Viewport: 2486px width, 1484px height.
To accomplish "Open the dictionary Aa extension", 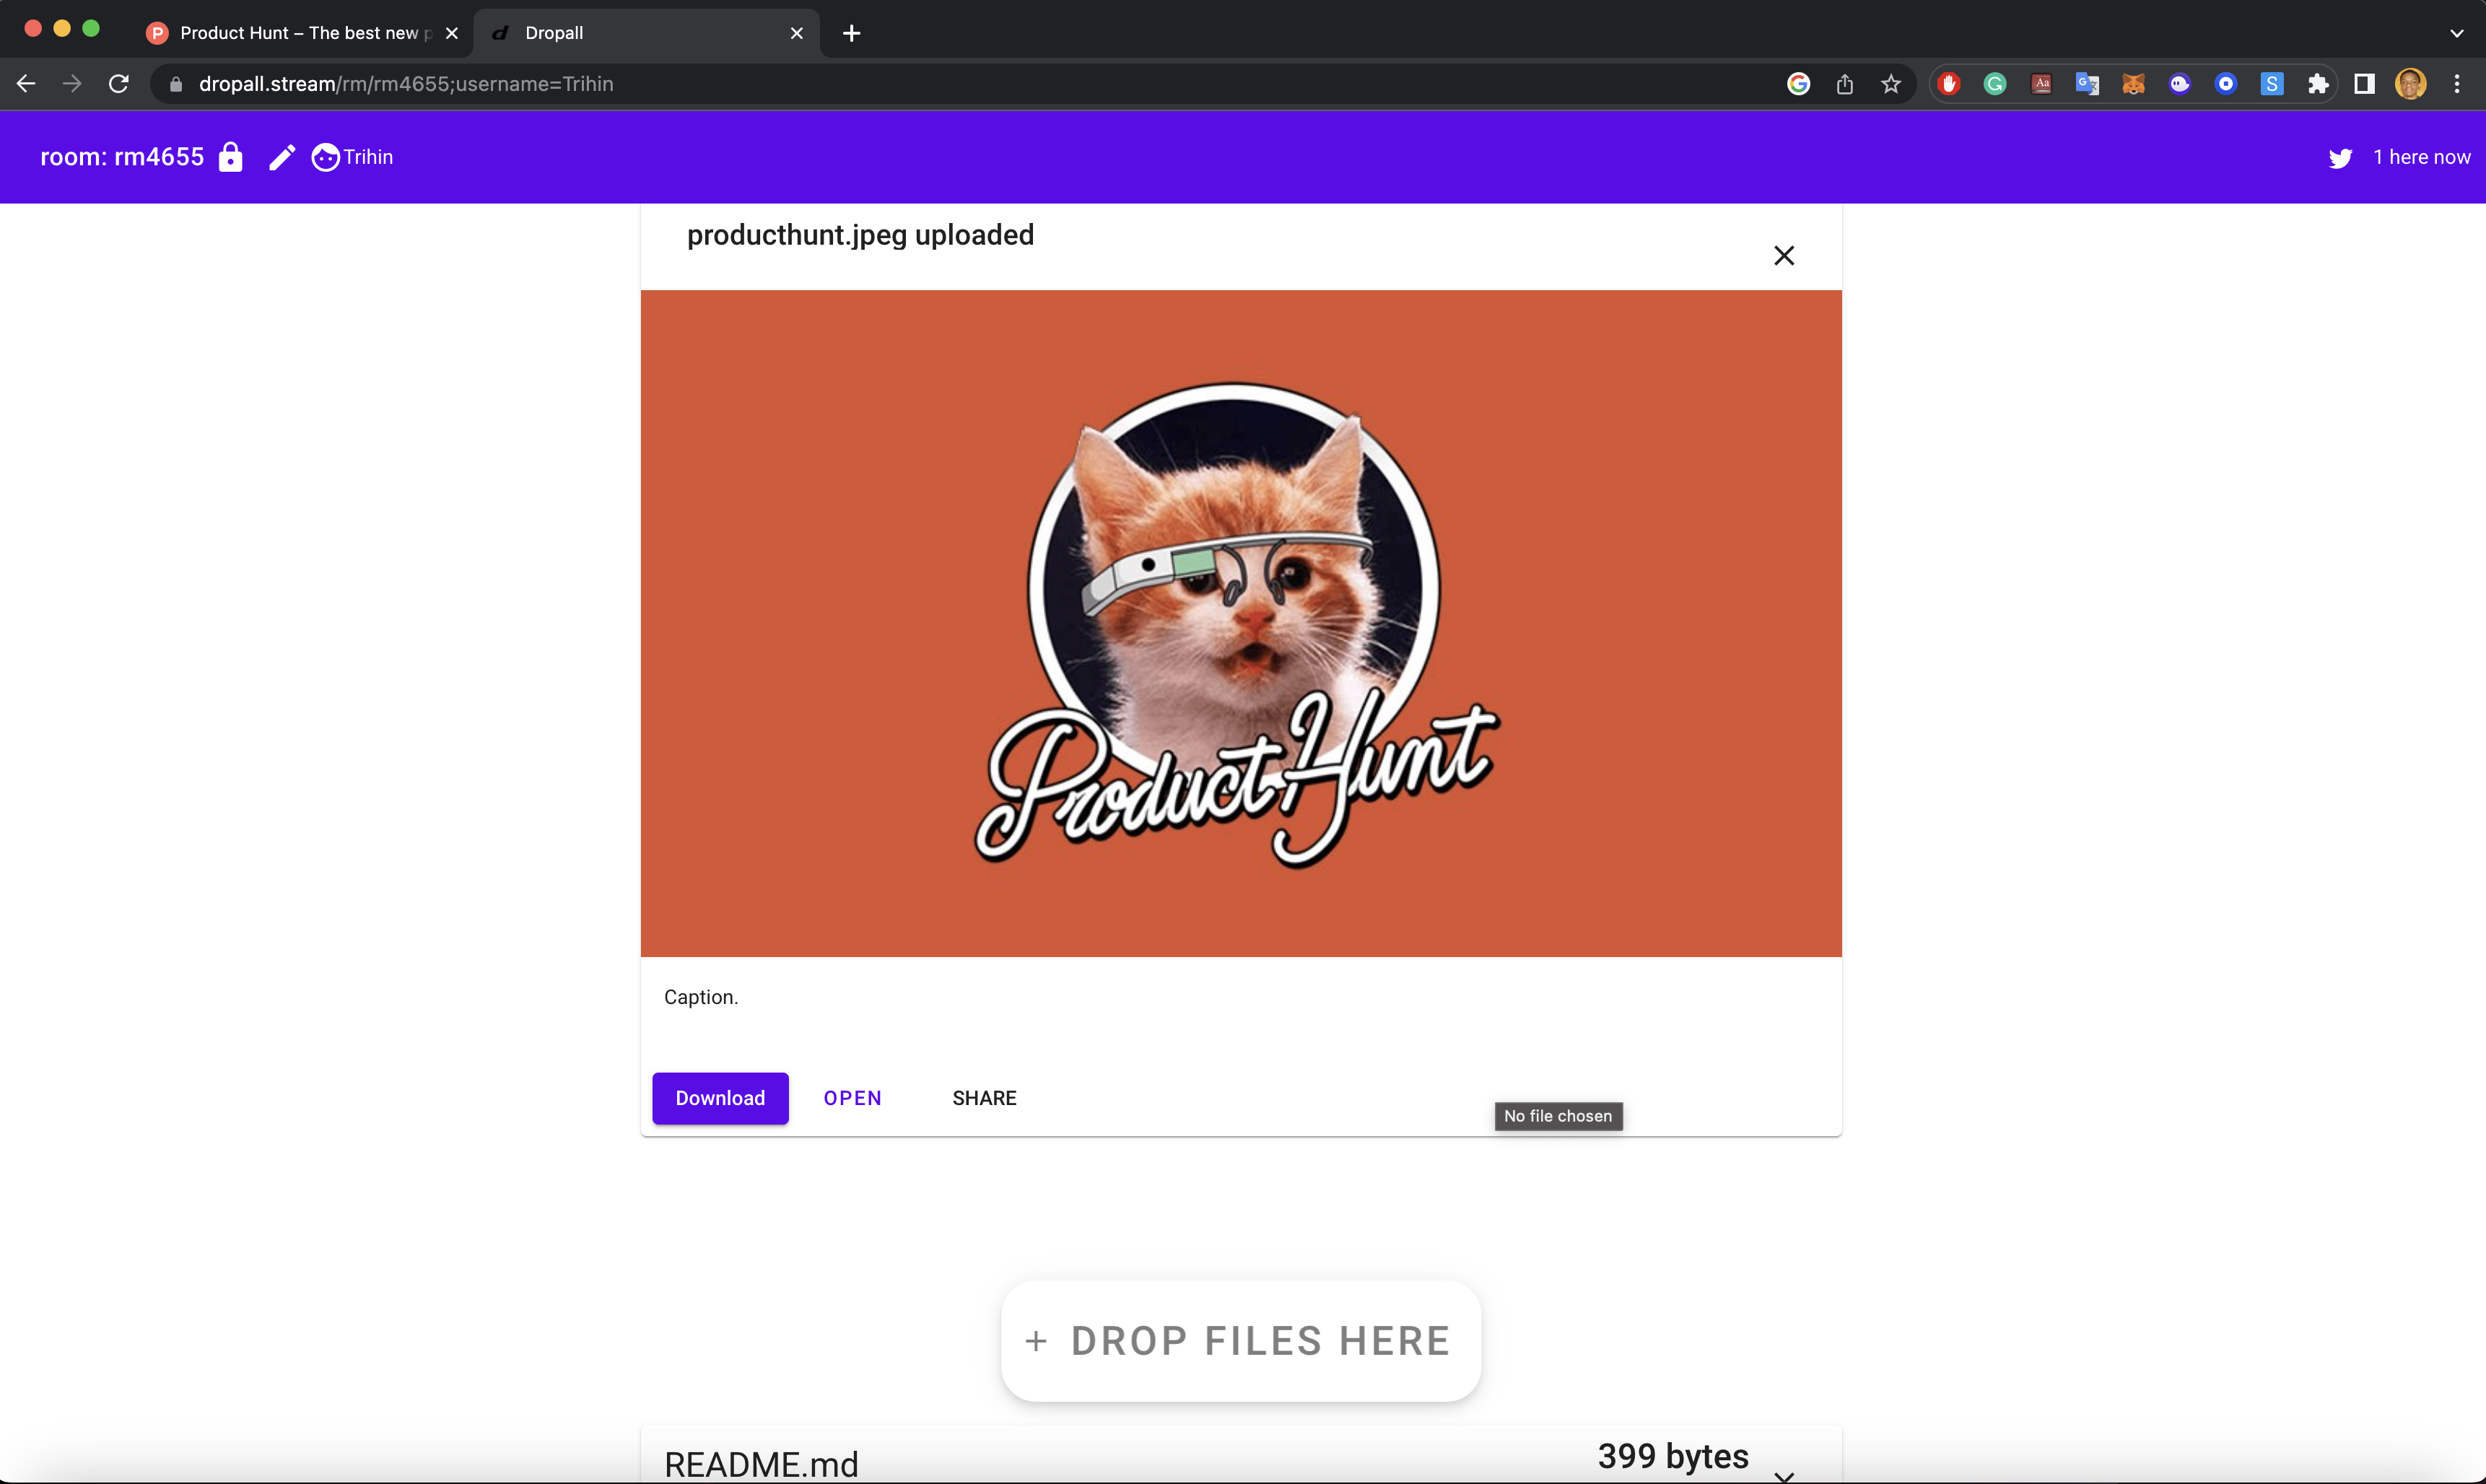I will [2041, 84].
